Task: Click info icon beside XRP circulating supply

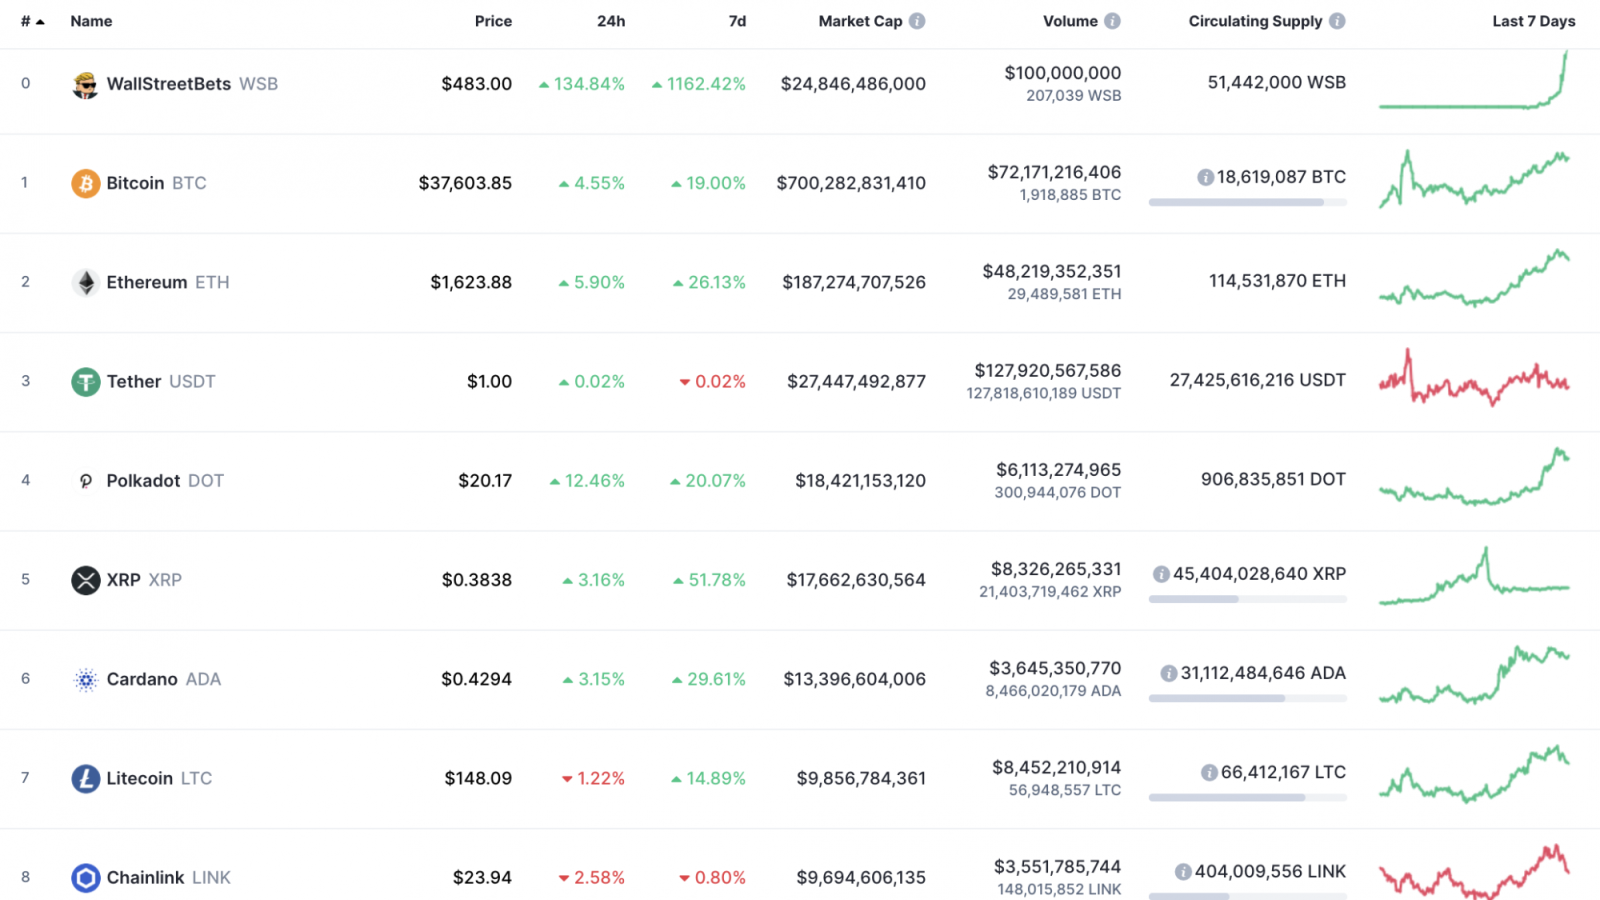Action: click(1161, 574)
